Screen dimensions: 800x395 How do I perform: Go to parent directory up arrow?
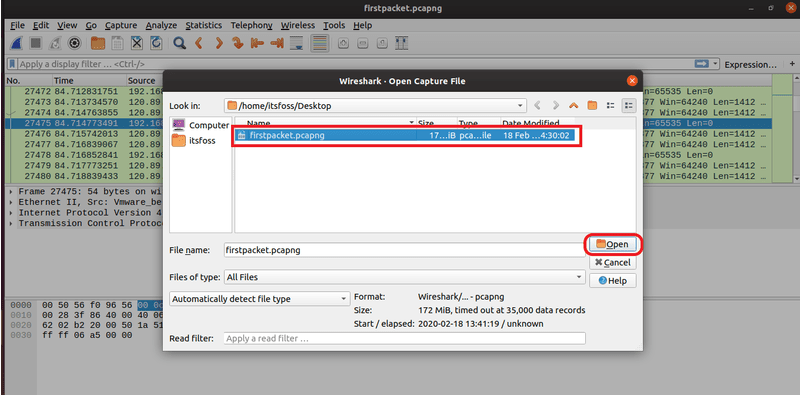point(573,106)
